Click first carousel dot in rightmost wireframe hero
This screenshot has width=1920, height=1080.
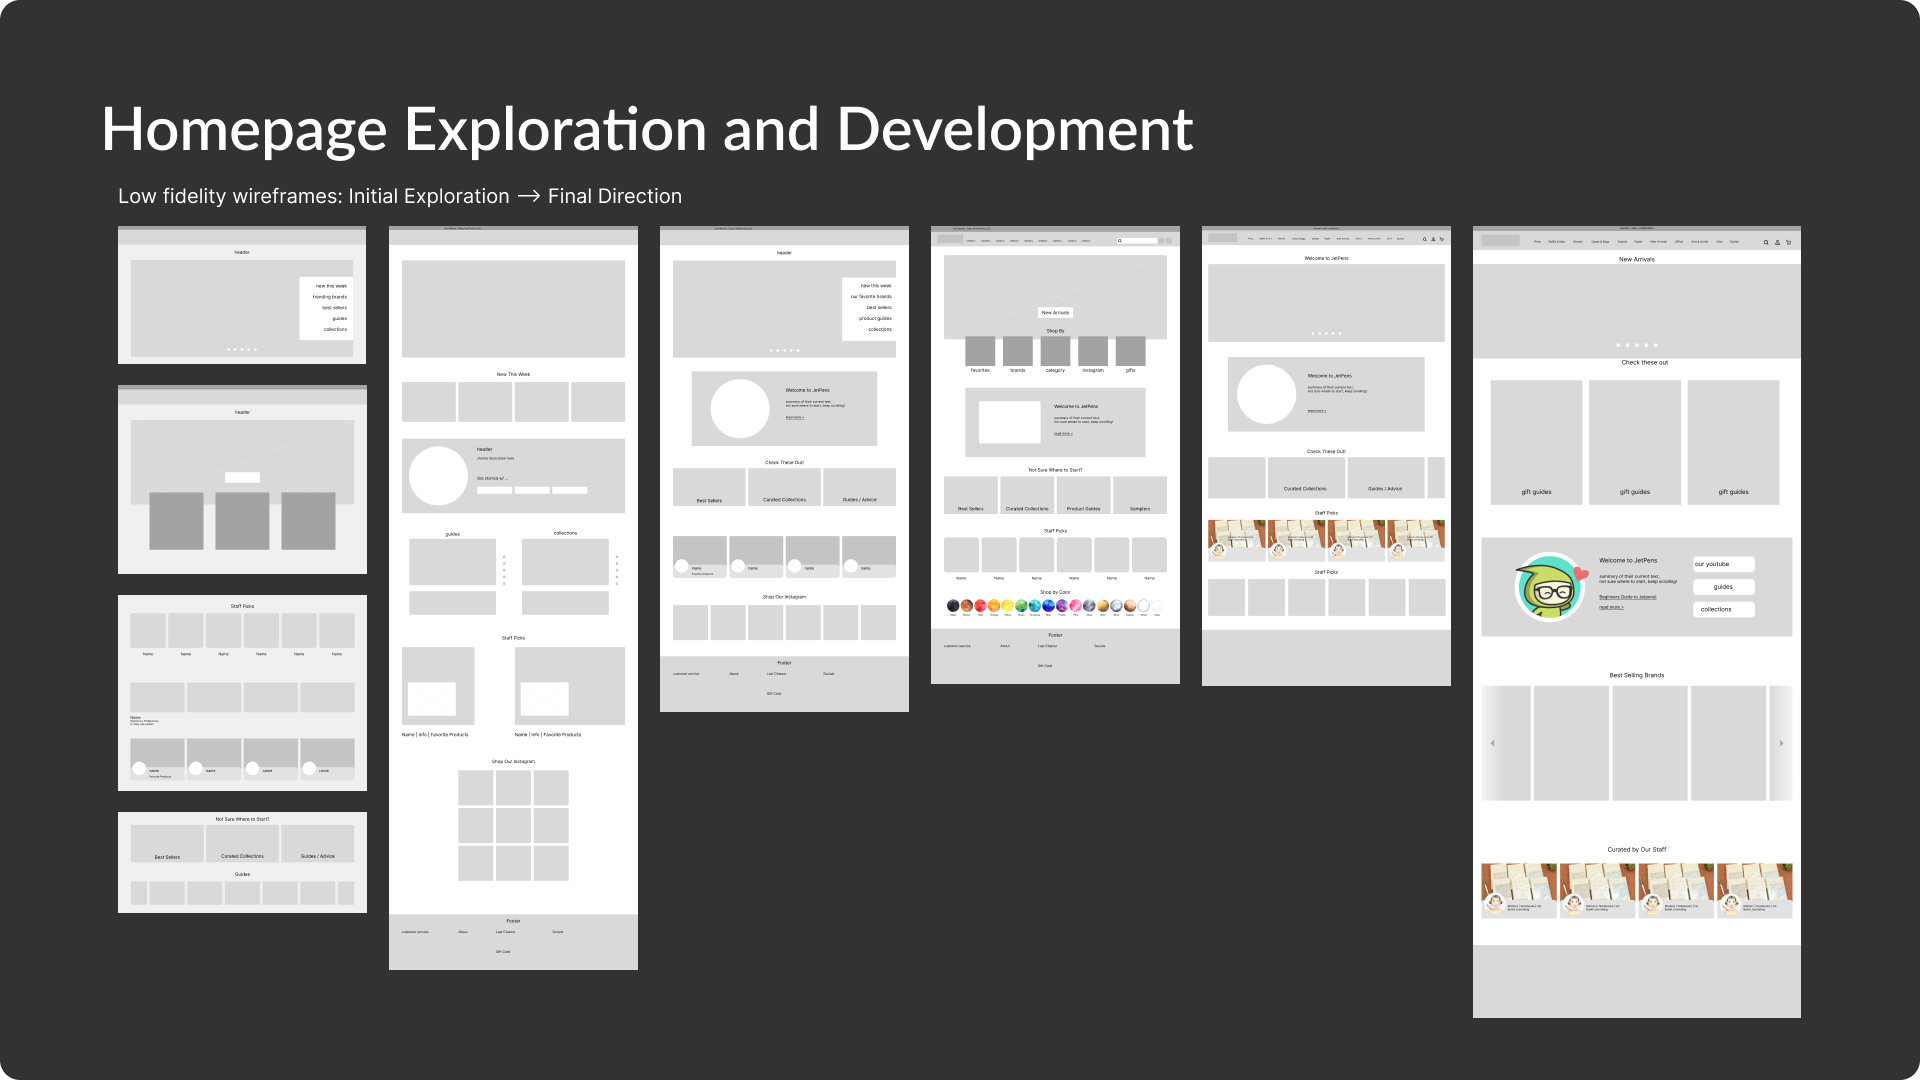coord(1618,345)
